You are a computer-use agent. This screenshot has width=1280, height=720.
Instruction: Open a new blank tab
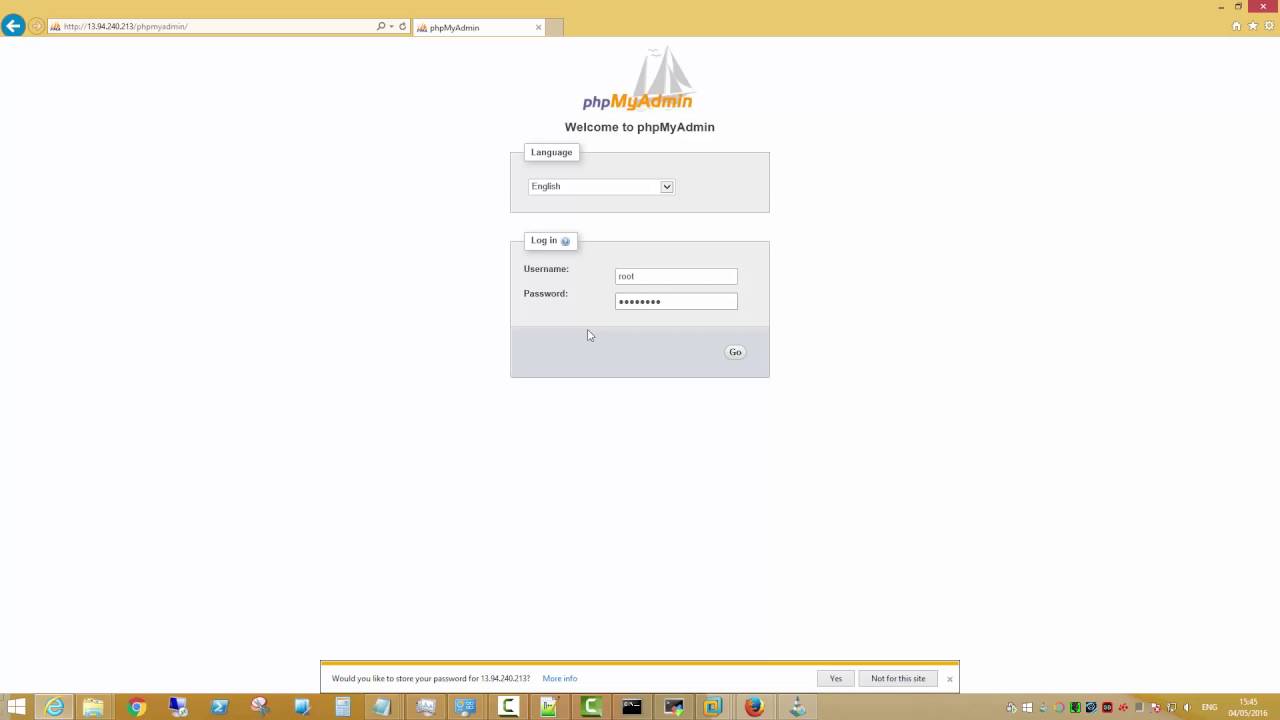click(554, 27)
